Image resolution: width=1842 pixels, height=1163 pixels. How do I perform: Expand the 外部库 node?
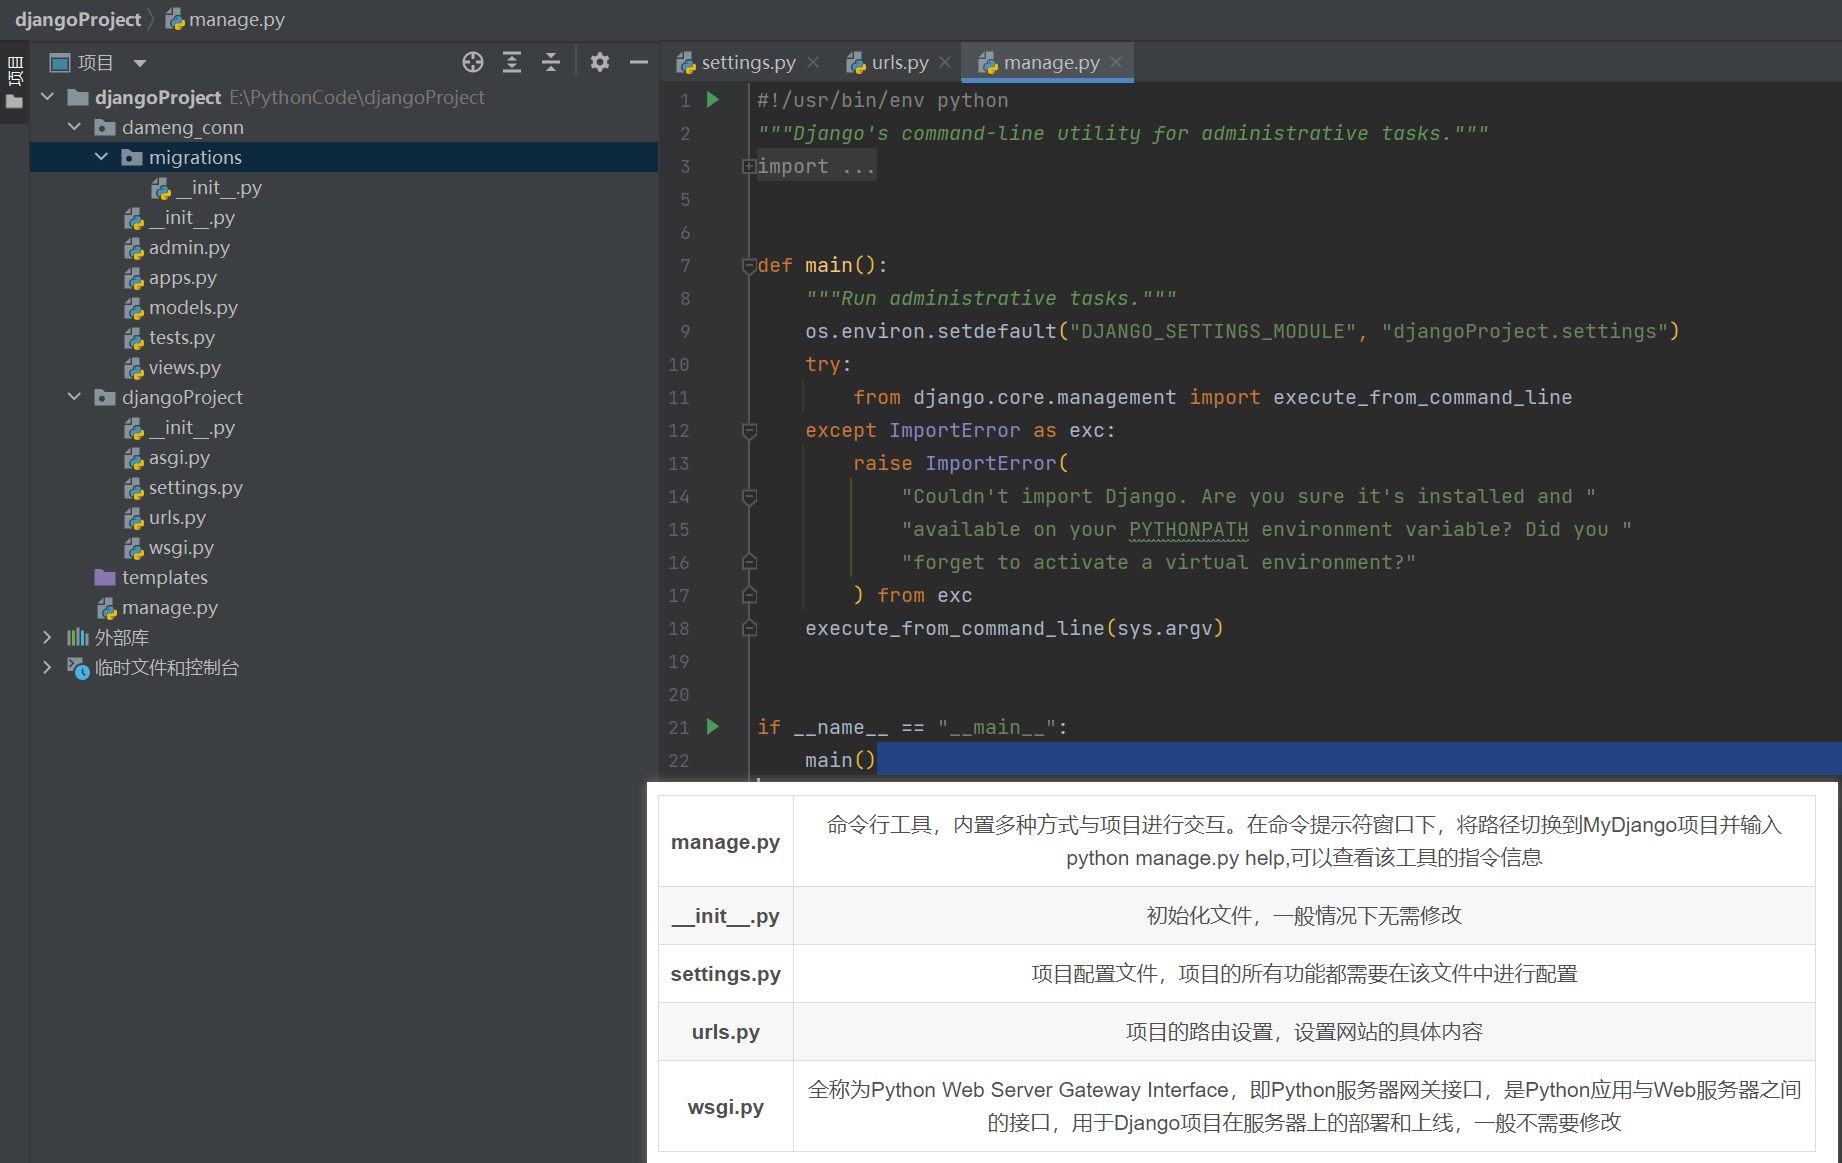[47, 637]
